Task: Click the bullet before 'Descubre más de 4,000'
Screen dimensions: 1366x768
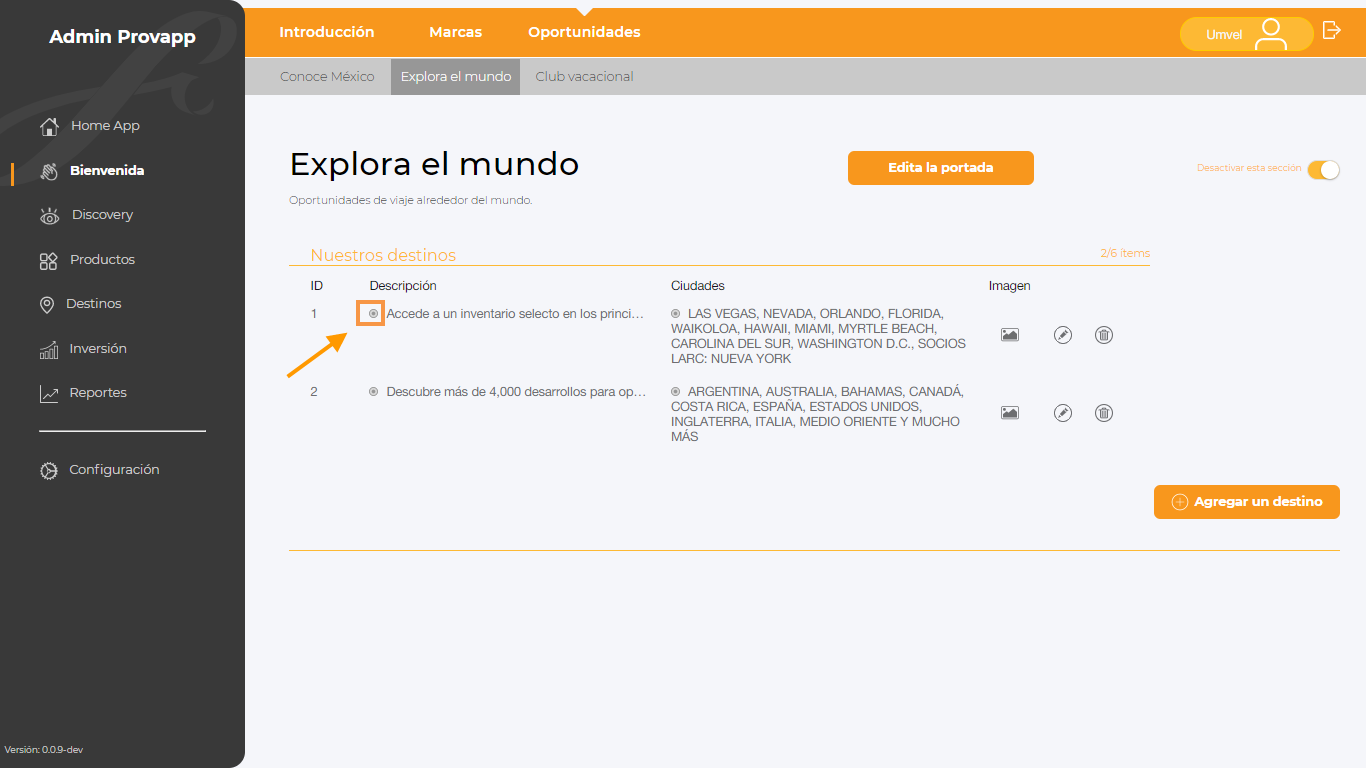Action: click(373, 392)
